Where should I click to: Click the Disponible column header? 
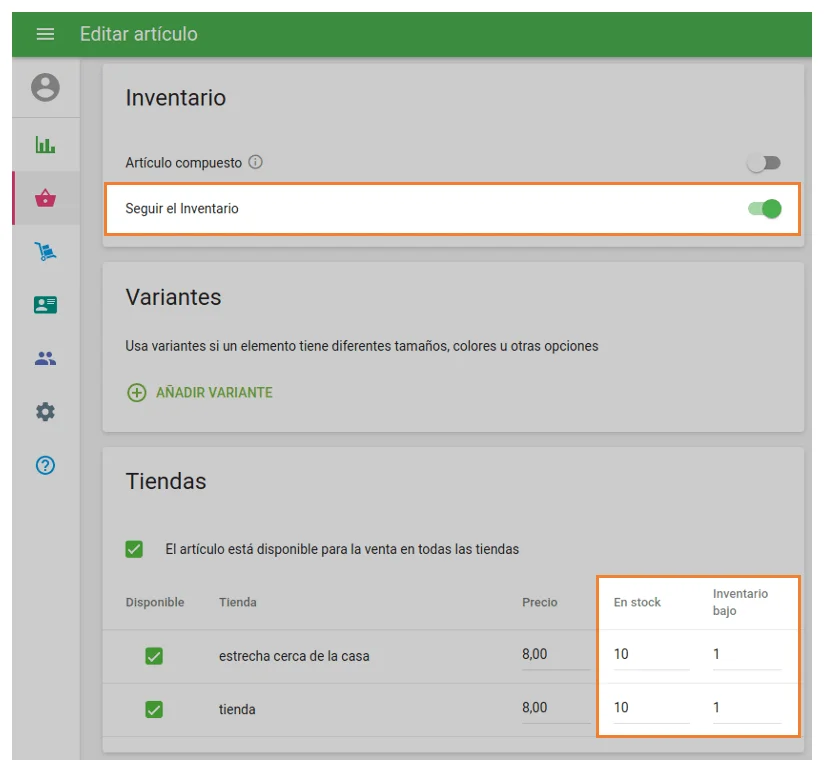pyautogui.click(x=155, y=602)
